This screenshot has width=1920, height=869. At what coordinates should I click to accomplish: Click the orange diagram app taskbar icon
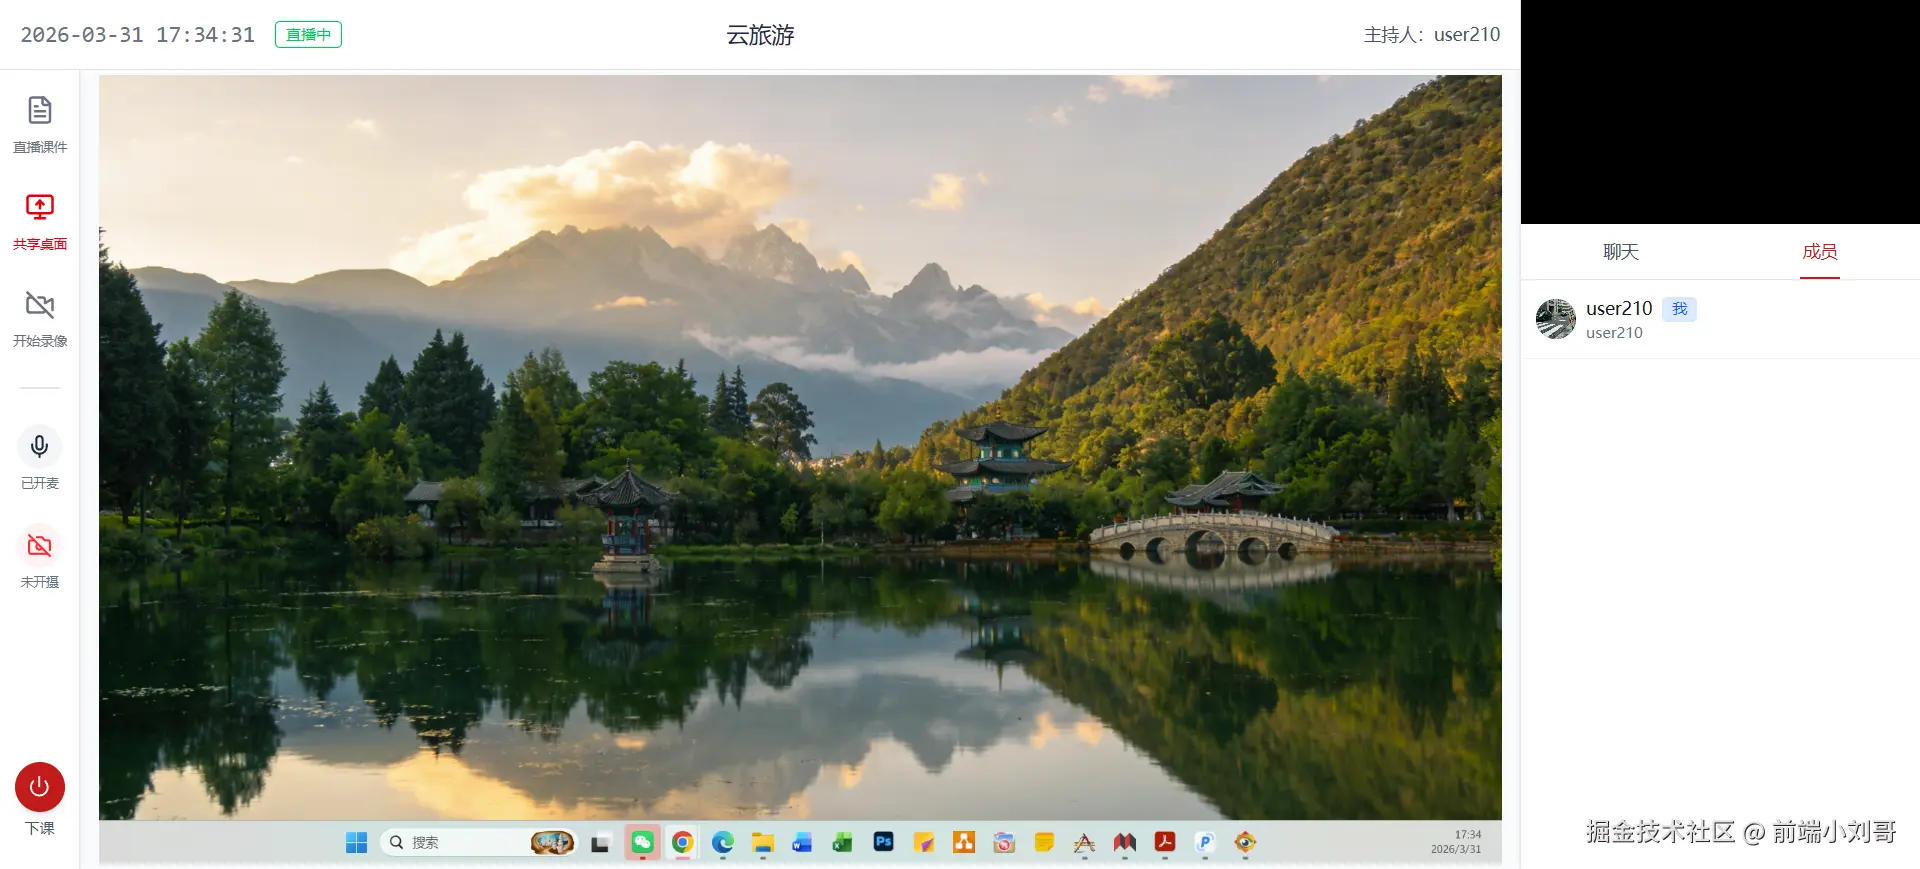964,843
